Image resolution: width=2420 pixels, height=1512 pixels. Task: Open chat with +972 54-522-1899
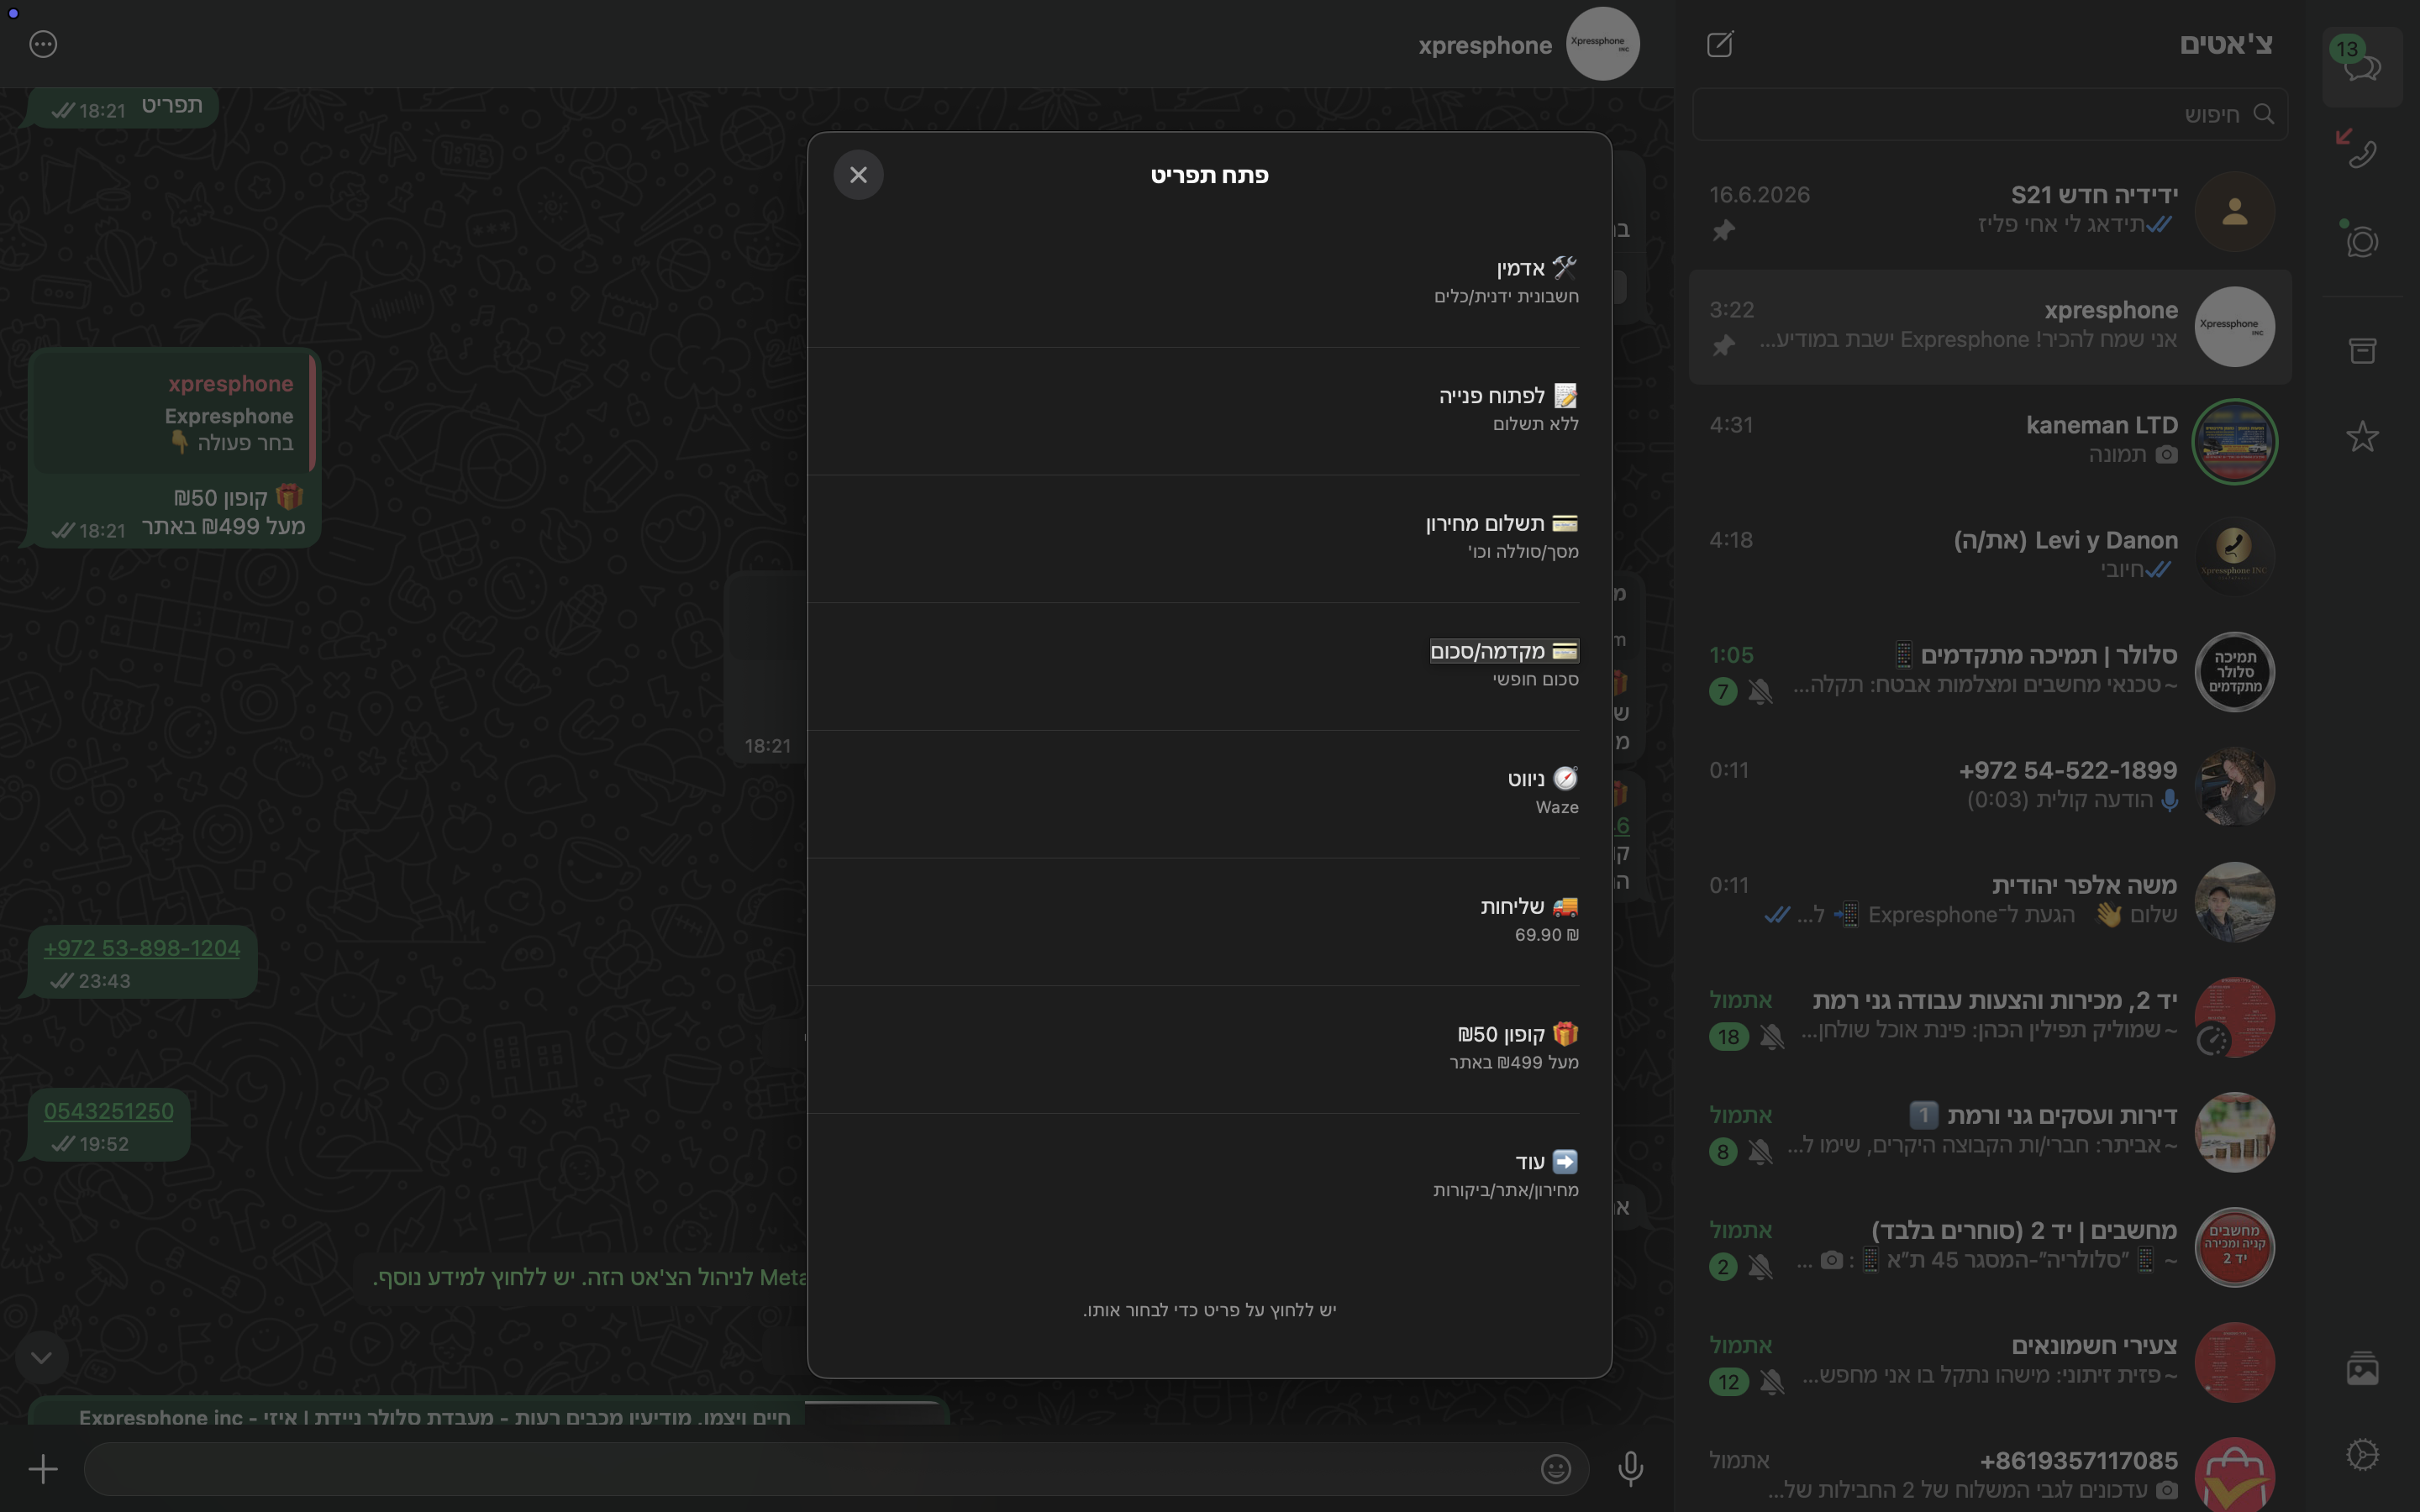coord(1990,786)
